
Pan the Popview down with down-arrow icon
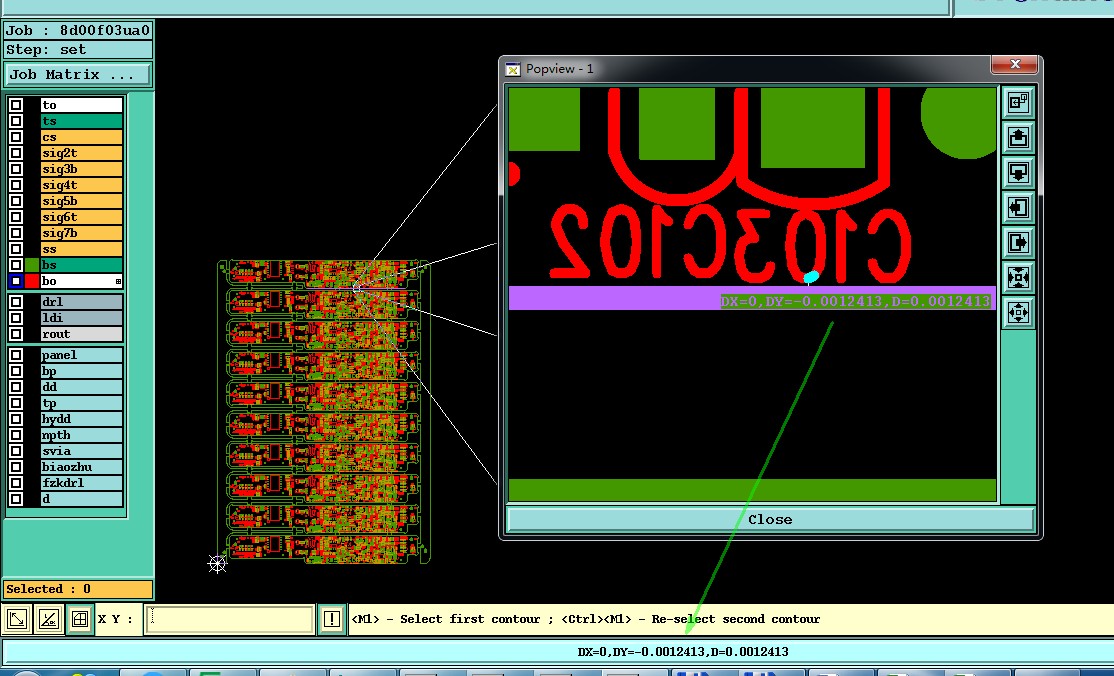coord(1018,173)
